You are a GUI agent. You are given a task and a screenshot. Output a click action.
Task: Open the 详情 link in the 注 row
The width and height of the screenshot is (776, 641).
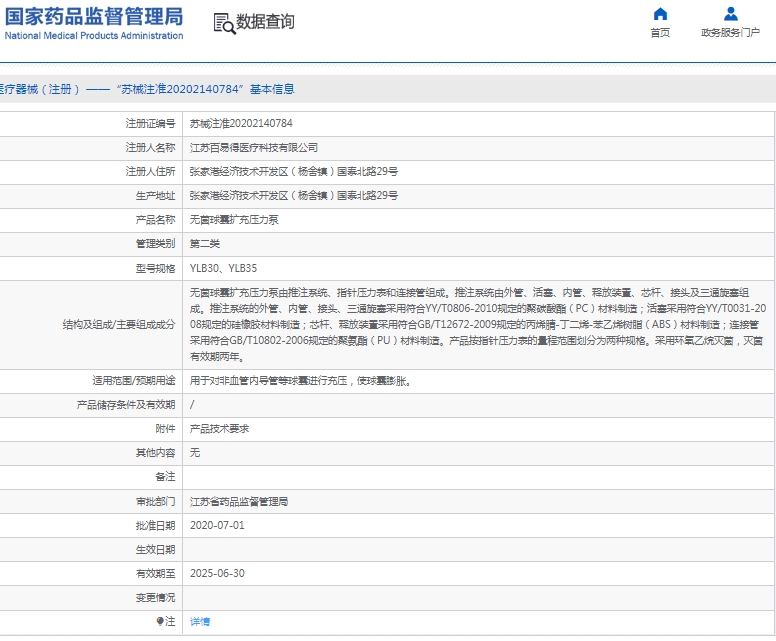(200, 621)
